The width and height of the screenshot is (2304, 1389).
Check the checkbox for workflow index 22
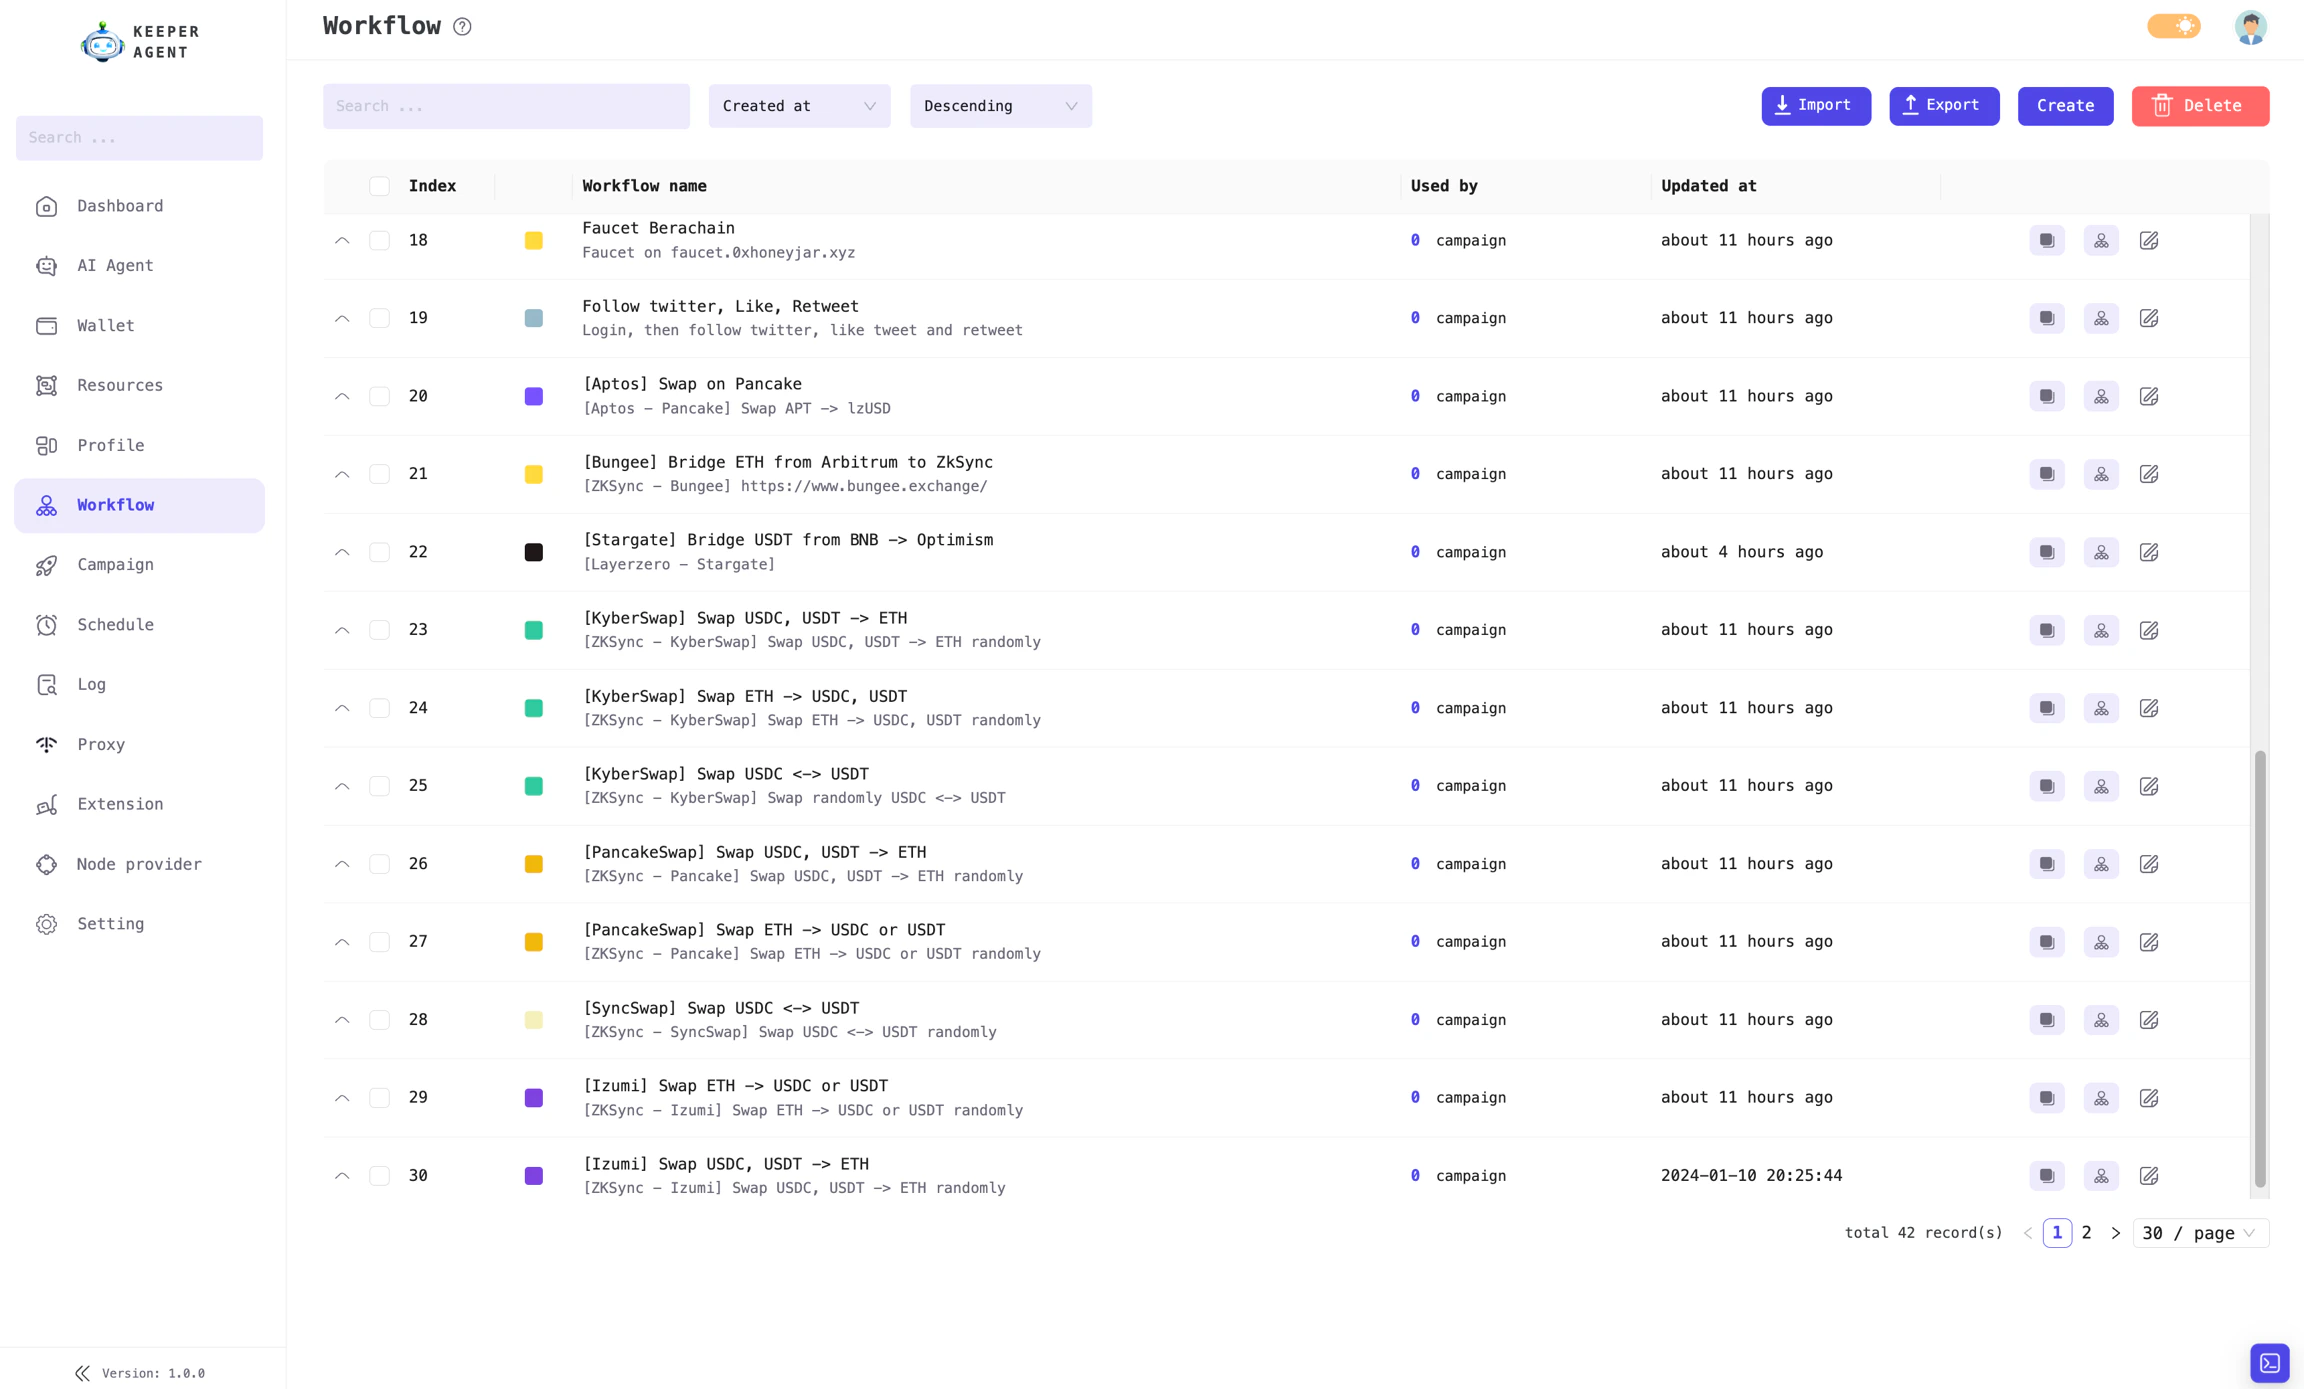click(380, 551)
